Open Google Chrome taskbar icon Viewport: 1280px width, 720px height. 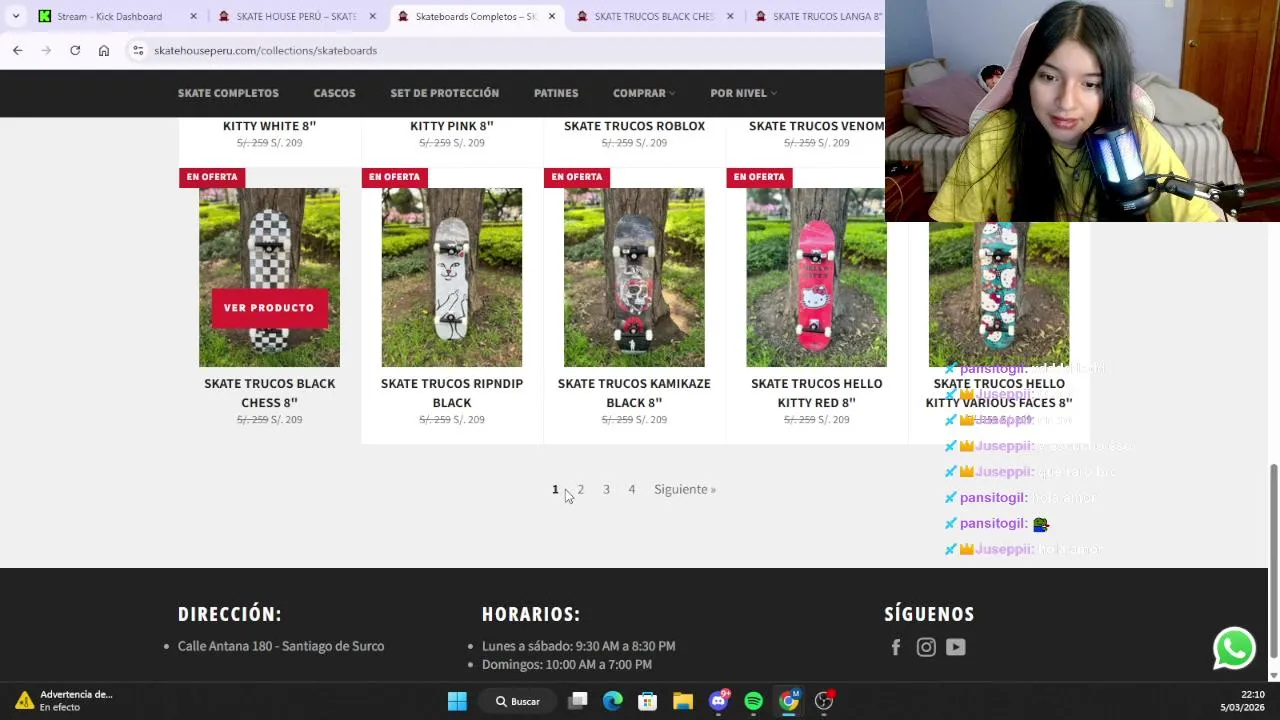coord(789,701)
